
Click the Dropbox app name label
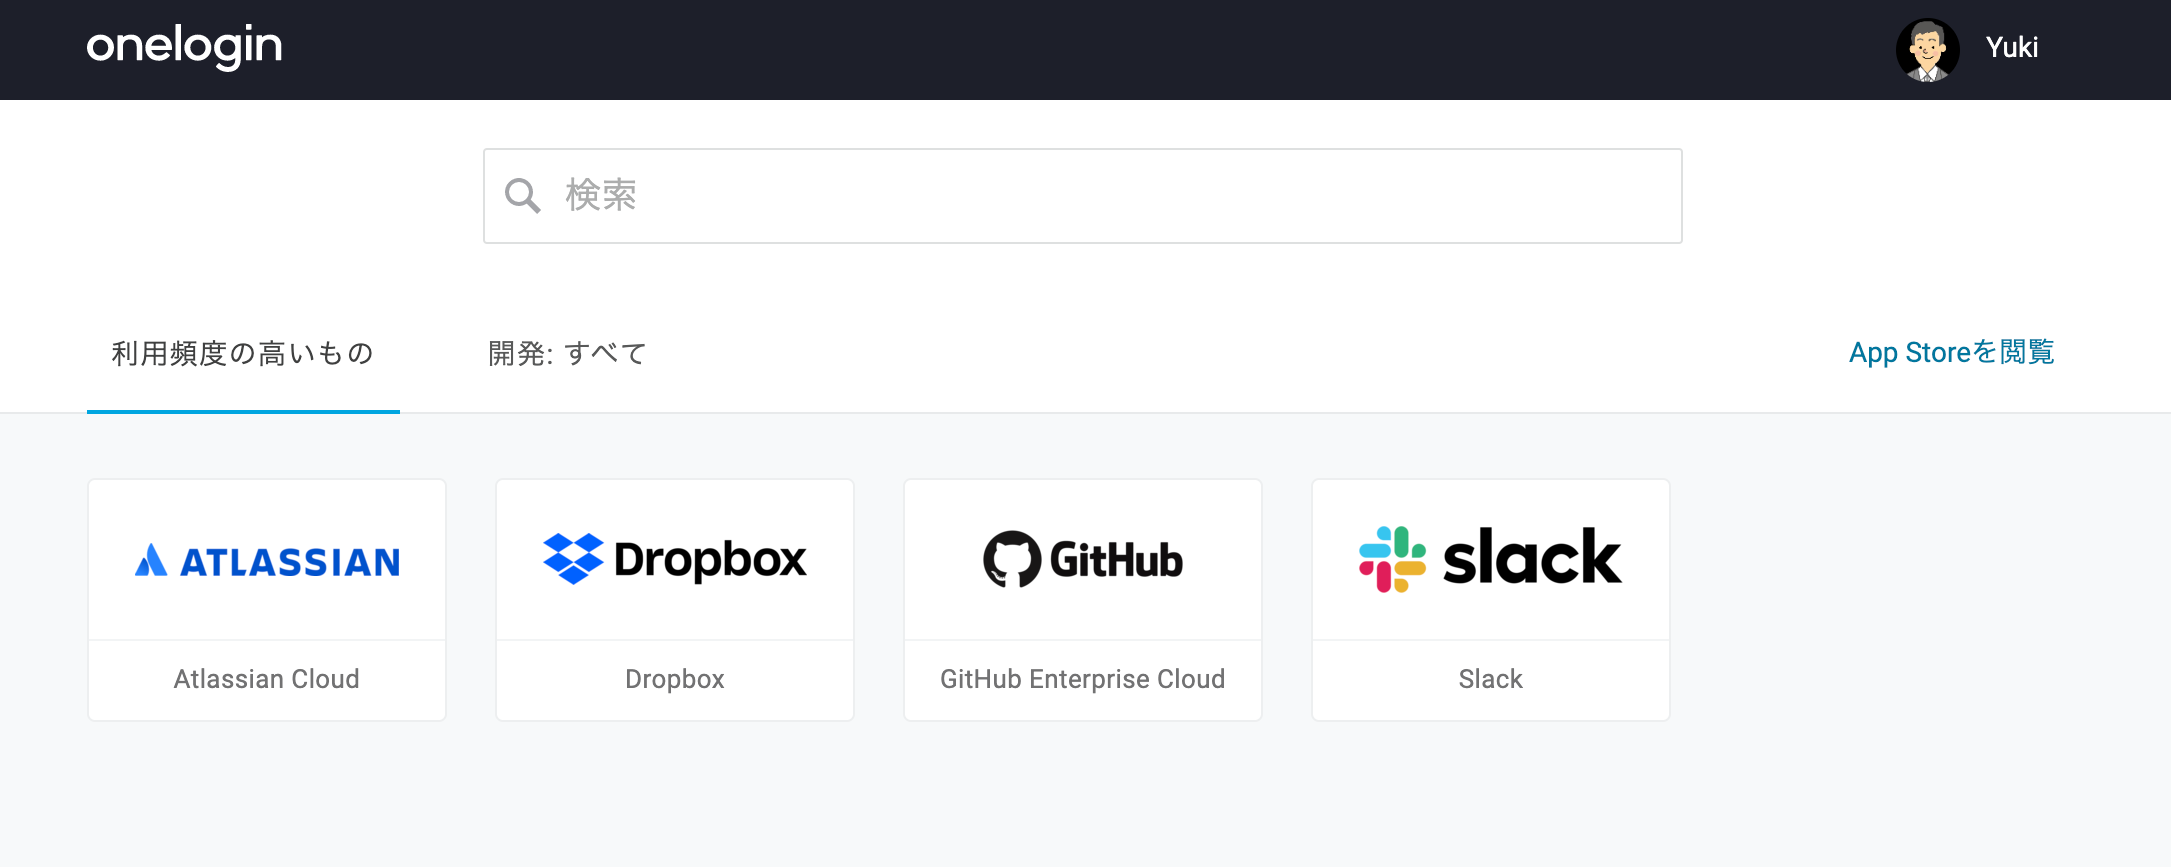[x=675, y=679]
